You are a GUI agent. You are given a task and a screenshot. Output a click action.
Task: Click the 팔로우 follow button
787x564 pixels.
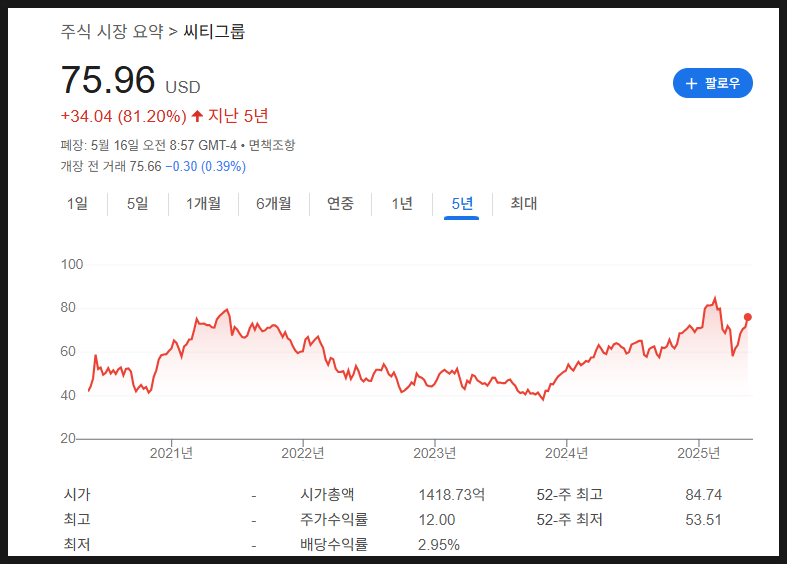click(x=712, y=83)
